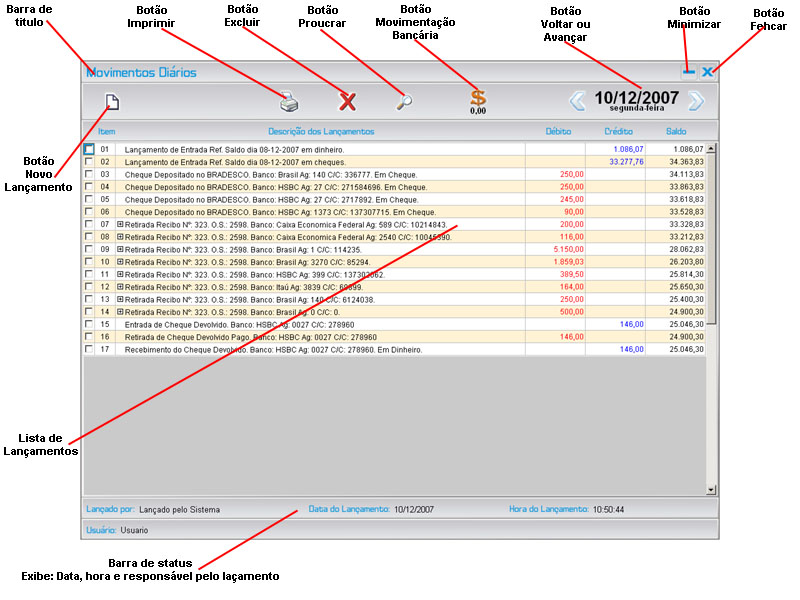This screenshot has height=600, width=800.
Task: Go to previous day with left arrow
Action: pos(577,100)
